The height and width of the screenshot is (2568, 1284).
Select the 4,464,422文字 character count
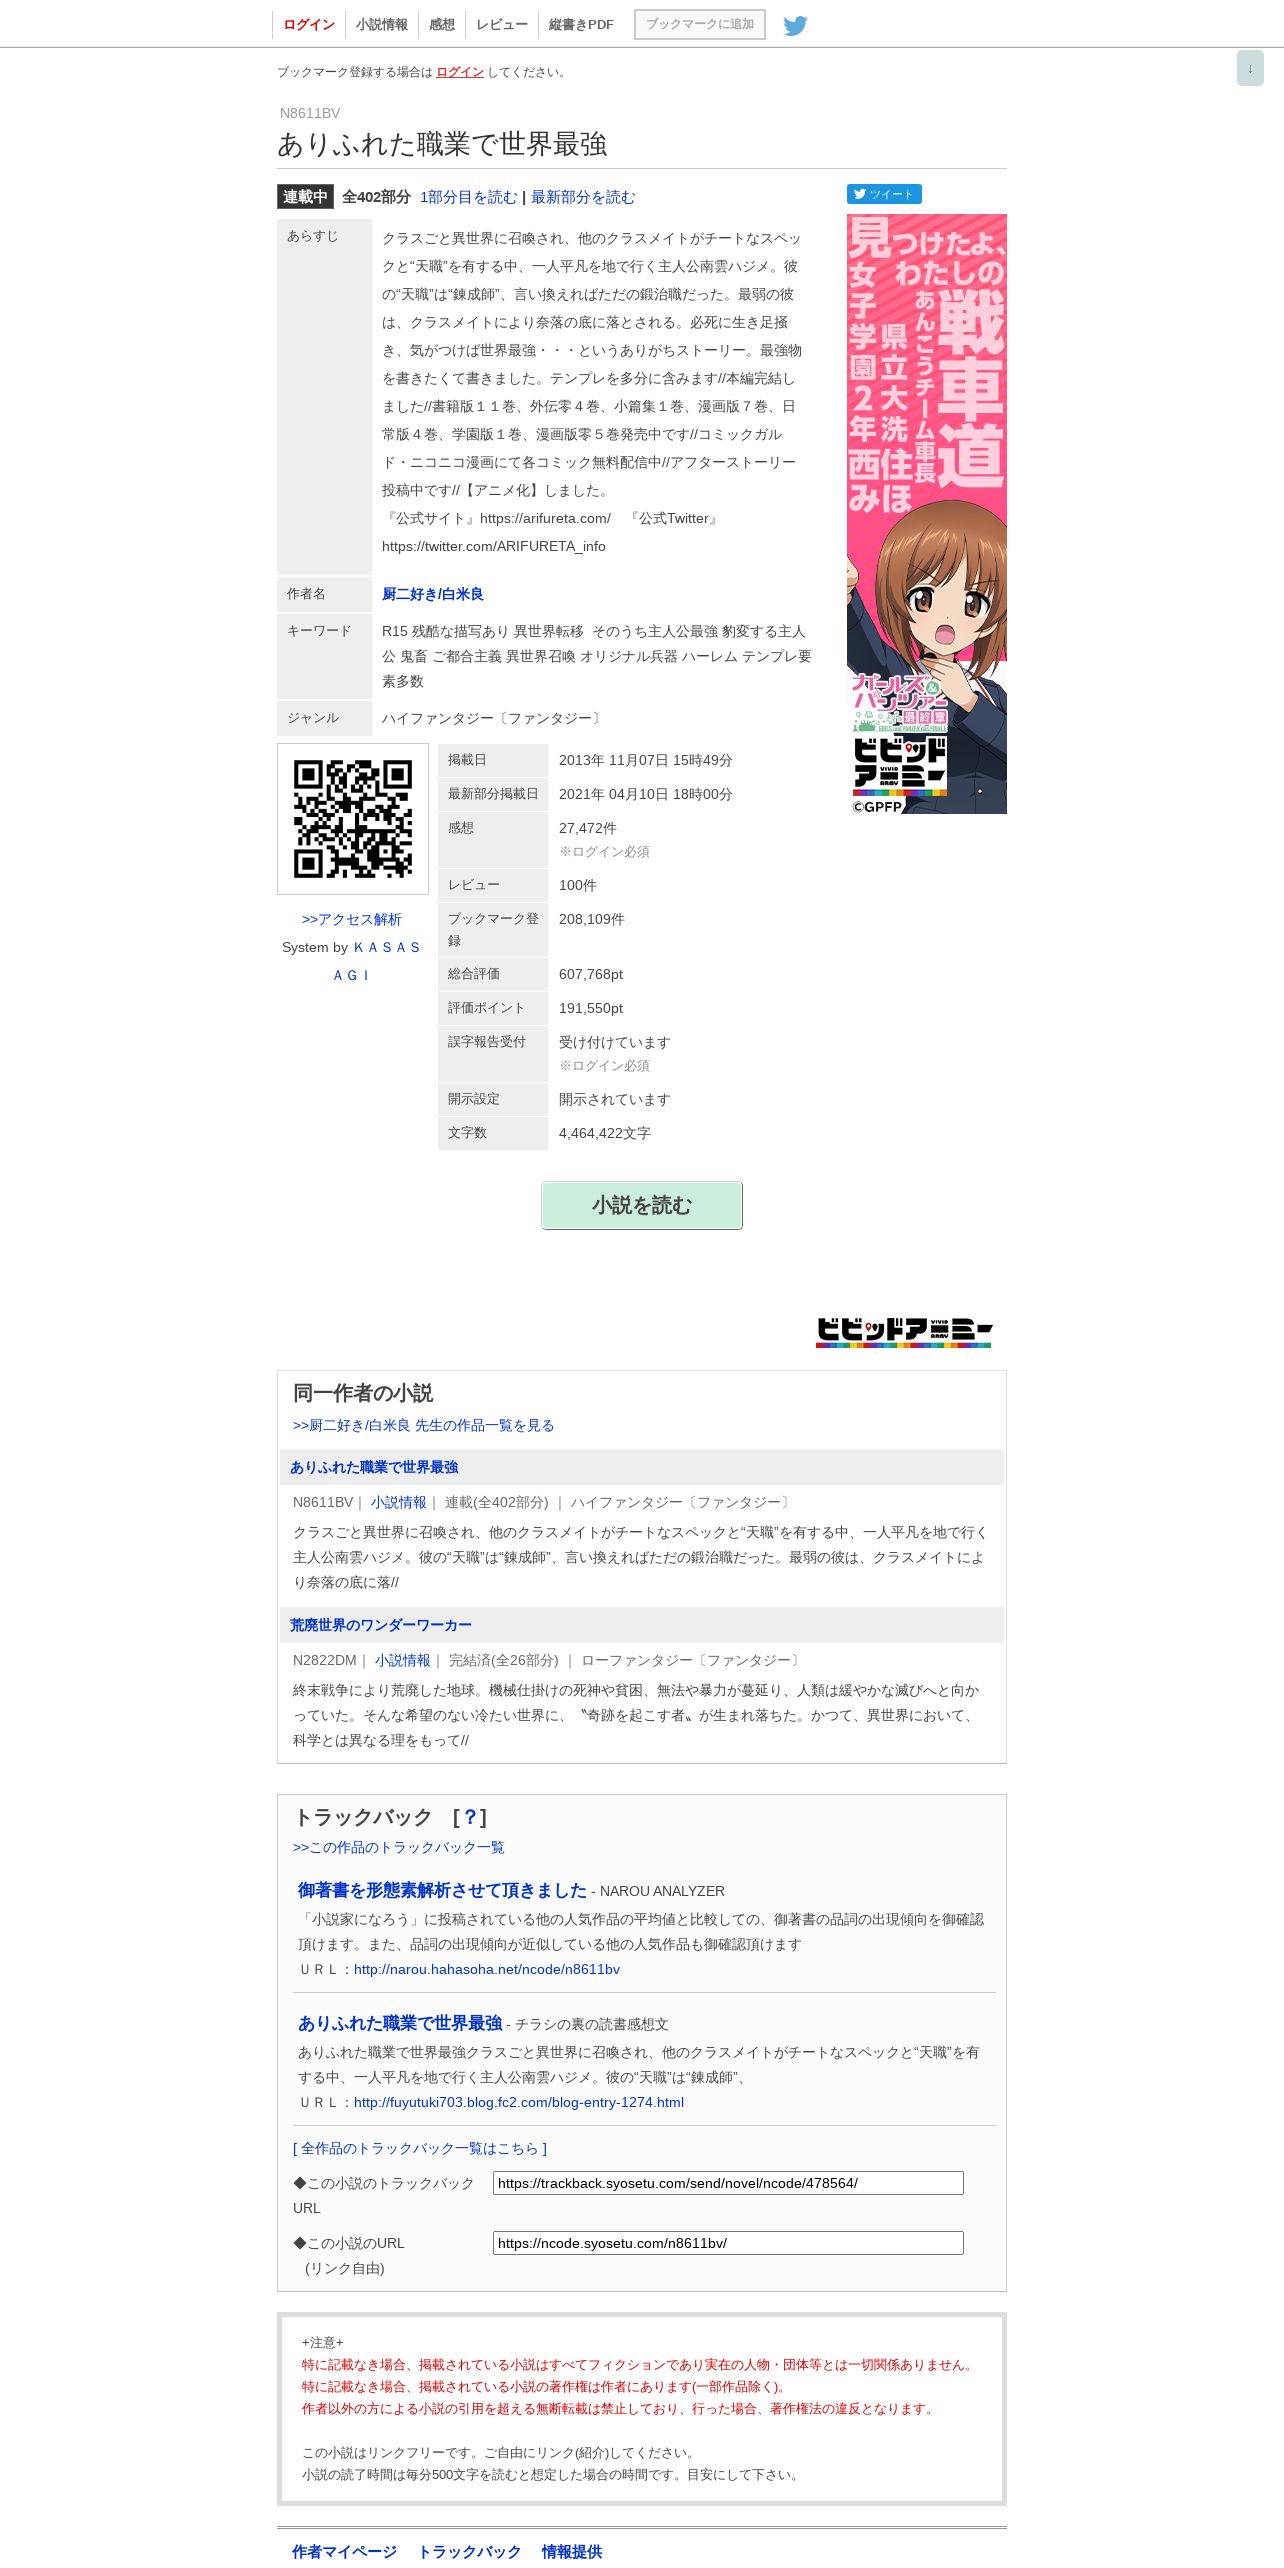point(605,1133)
